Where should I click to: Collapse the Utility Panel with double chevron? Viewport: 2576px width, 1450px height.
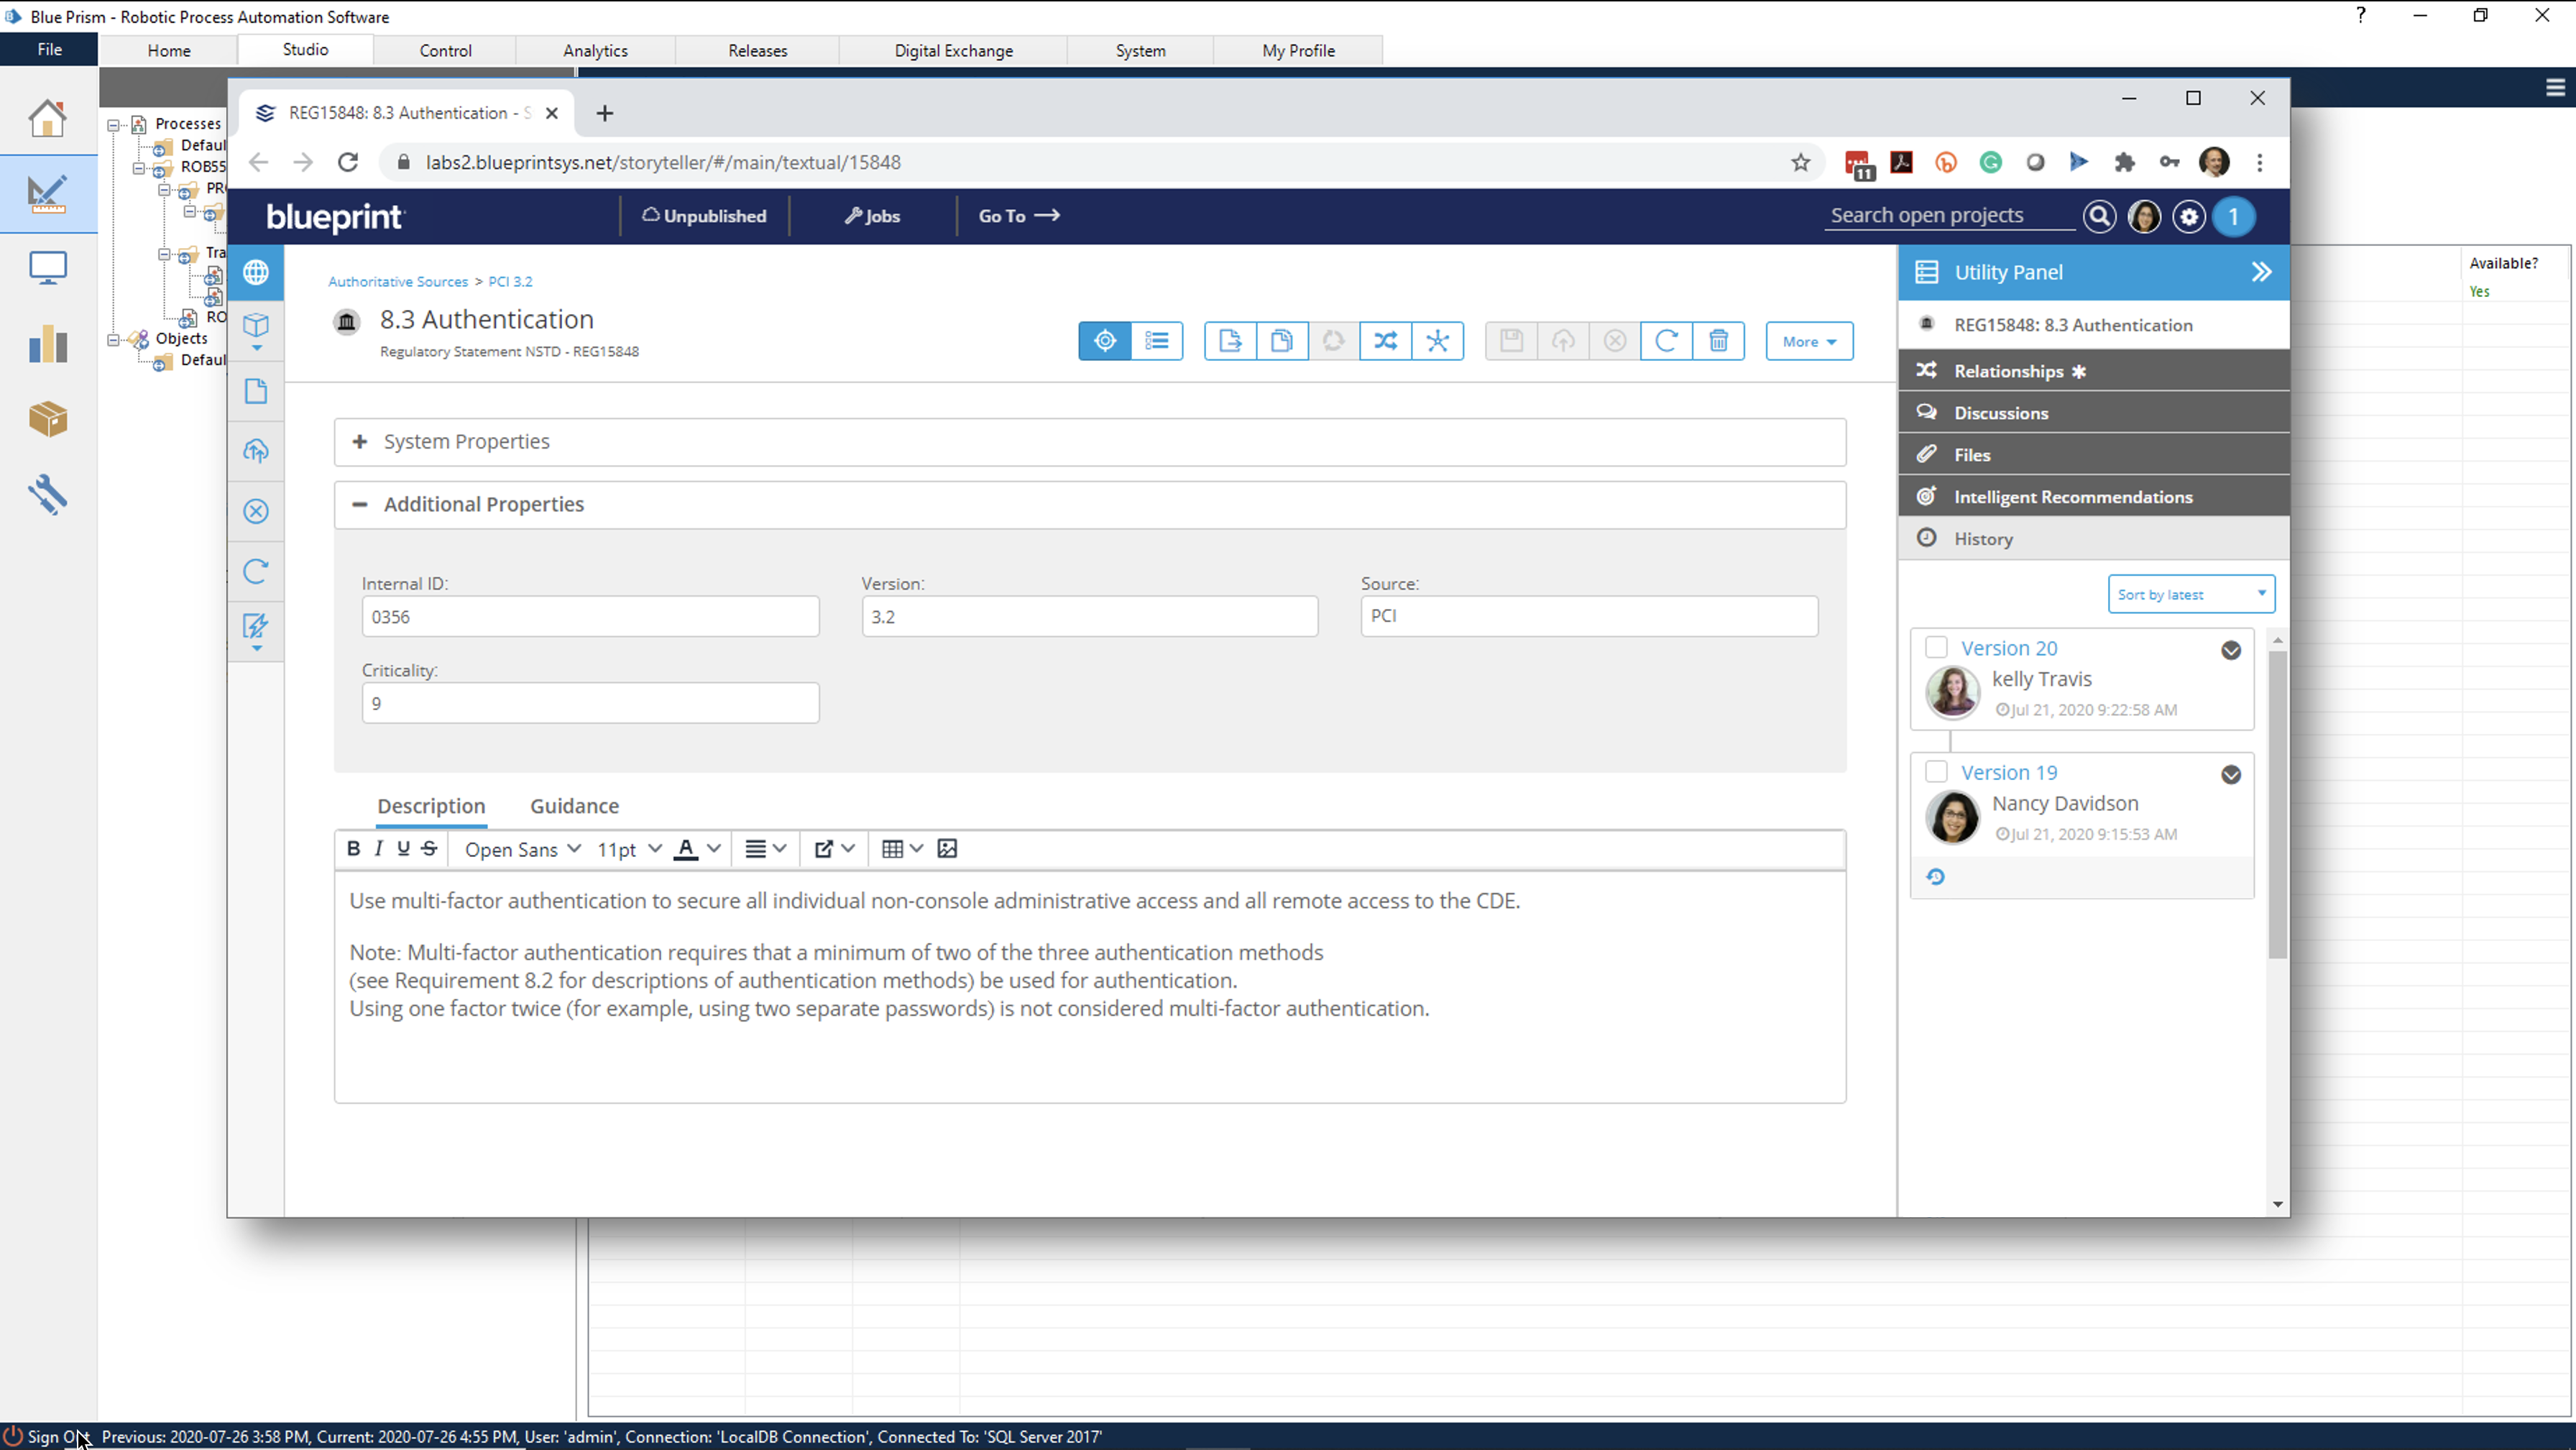point(2261,272)
